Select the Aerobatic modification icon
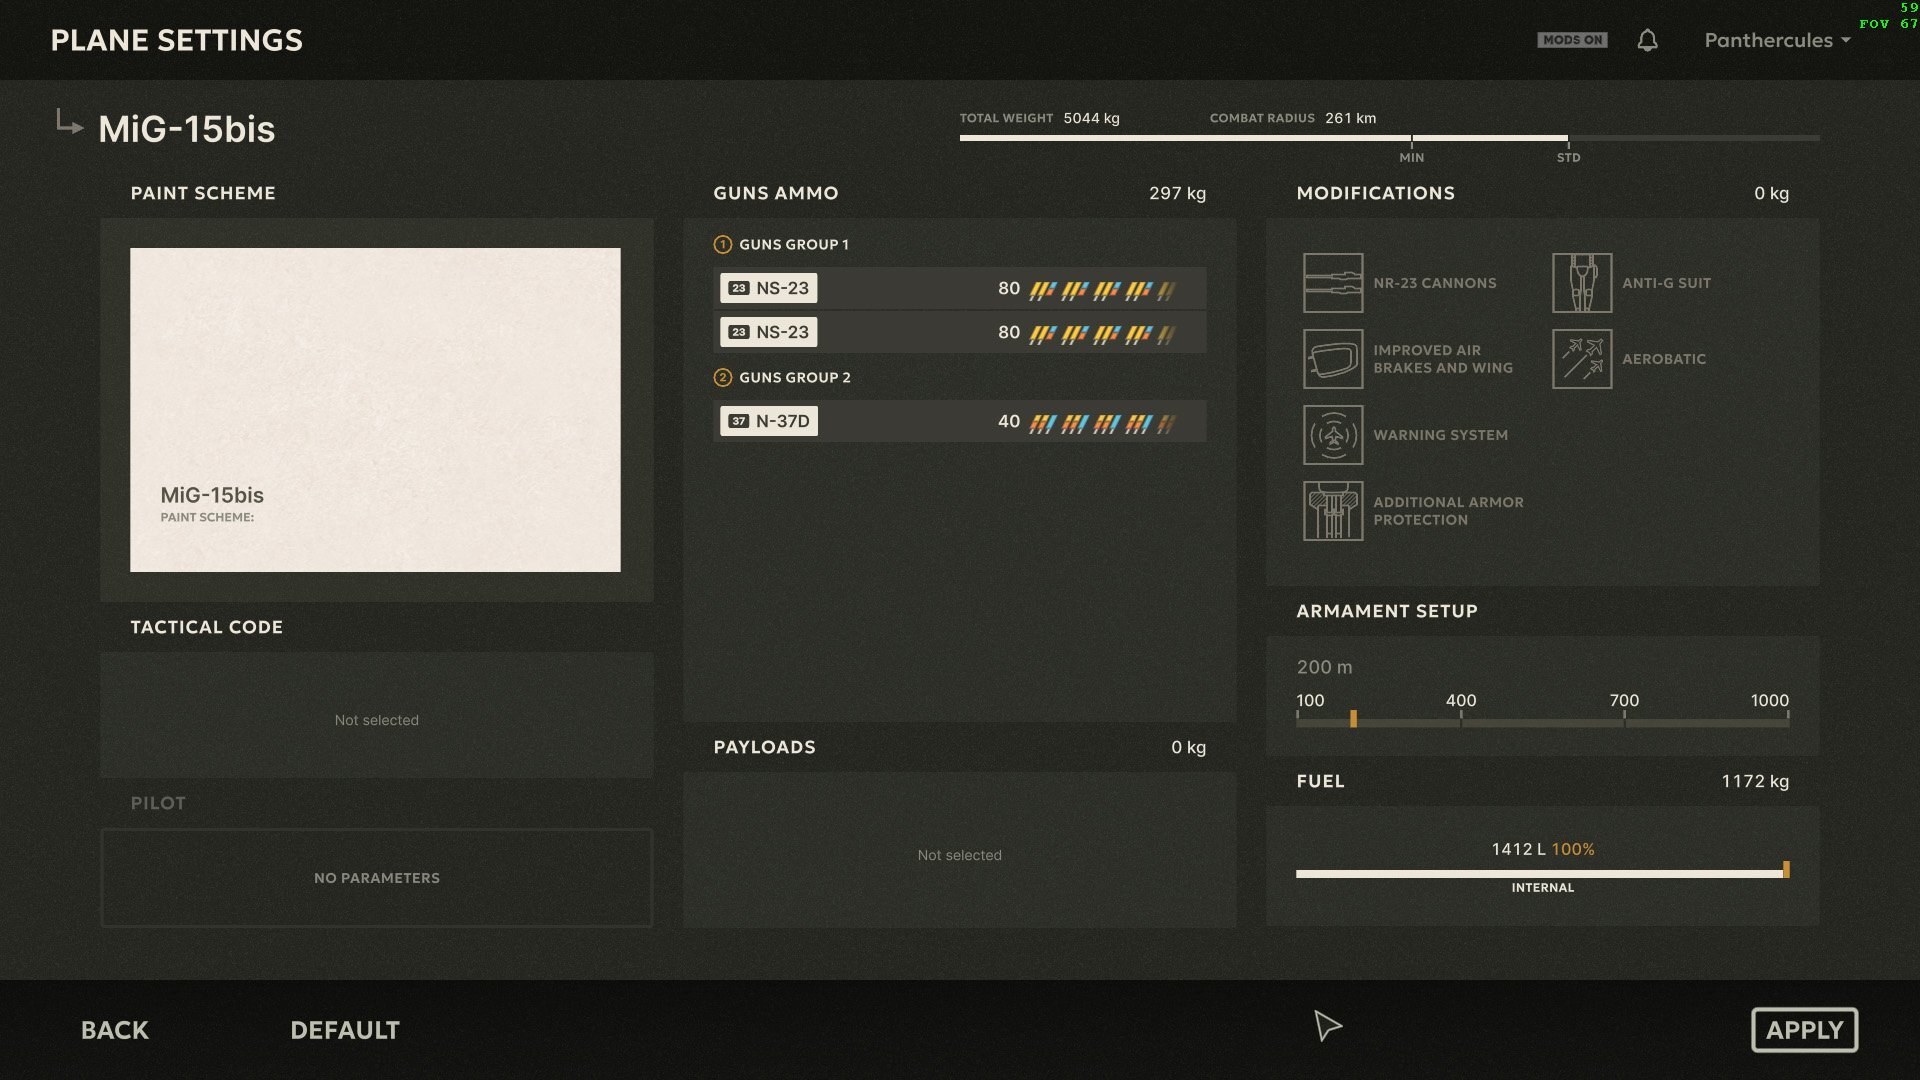This screenshot has width=1920, height=1080. tap(1582, 359)
